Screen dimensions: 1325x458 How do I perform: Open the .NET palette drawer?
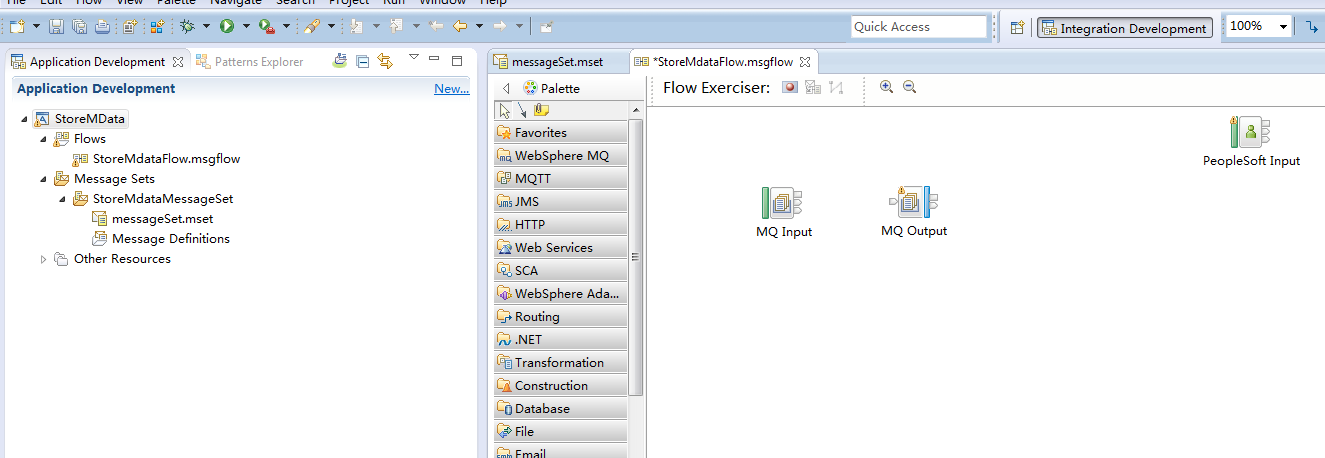click(x=560, y=340)
